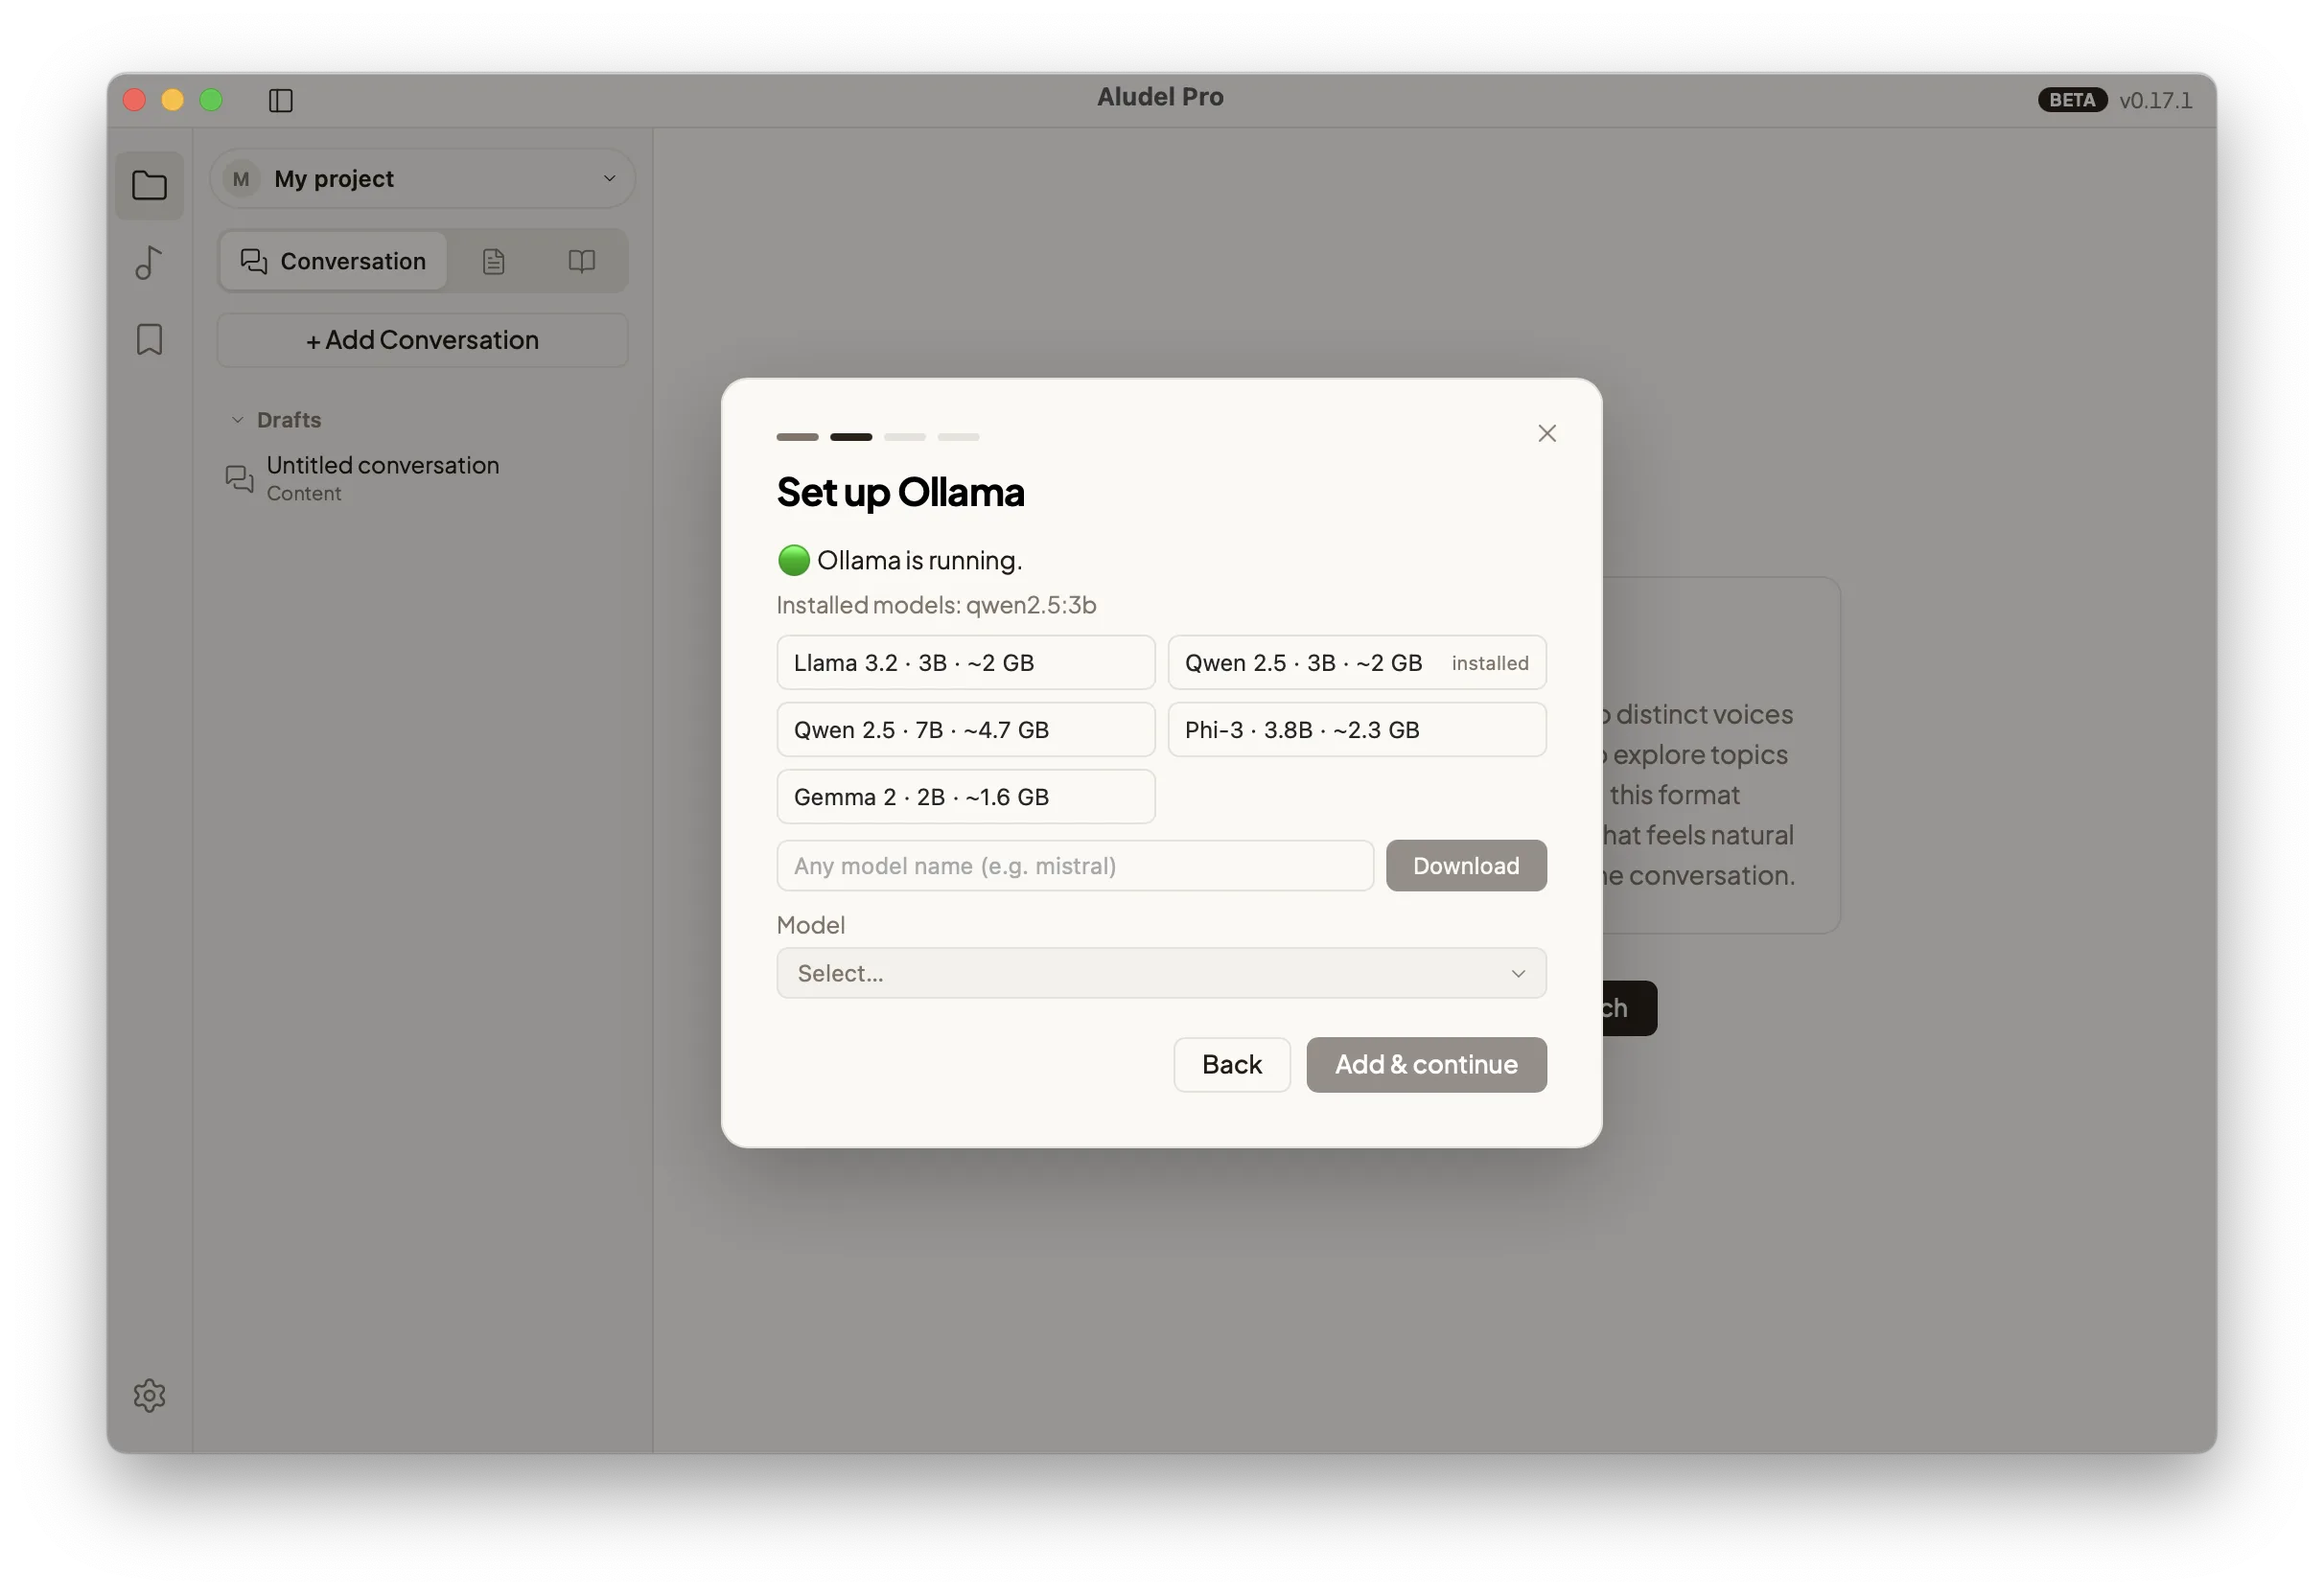
Task: Open the Model Select dropdown
Action: tap(1160, 972)
